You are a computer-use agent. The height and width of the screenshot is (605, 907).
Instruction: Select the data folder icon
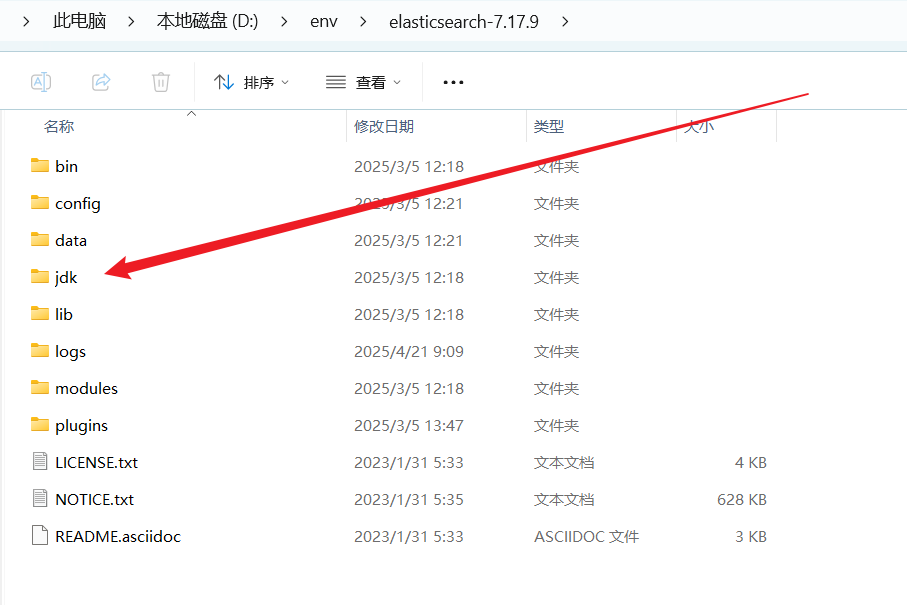click(40, 239)
